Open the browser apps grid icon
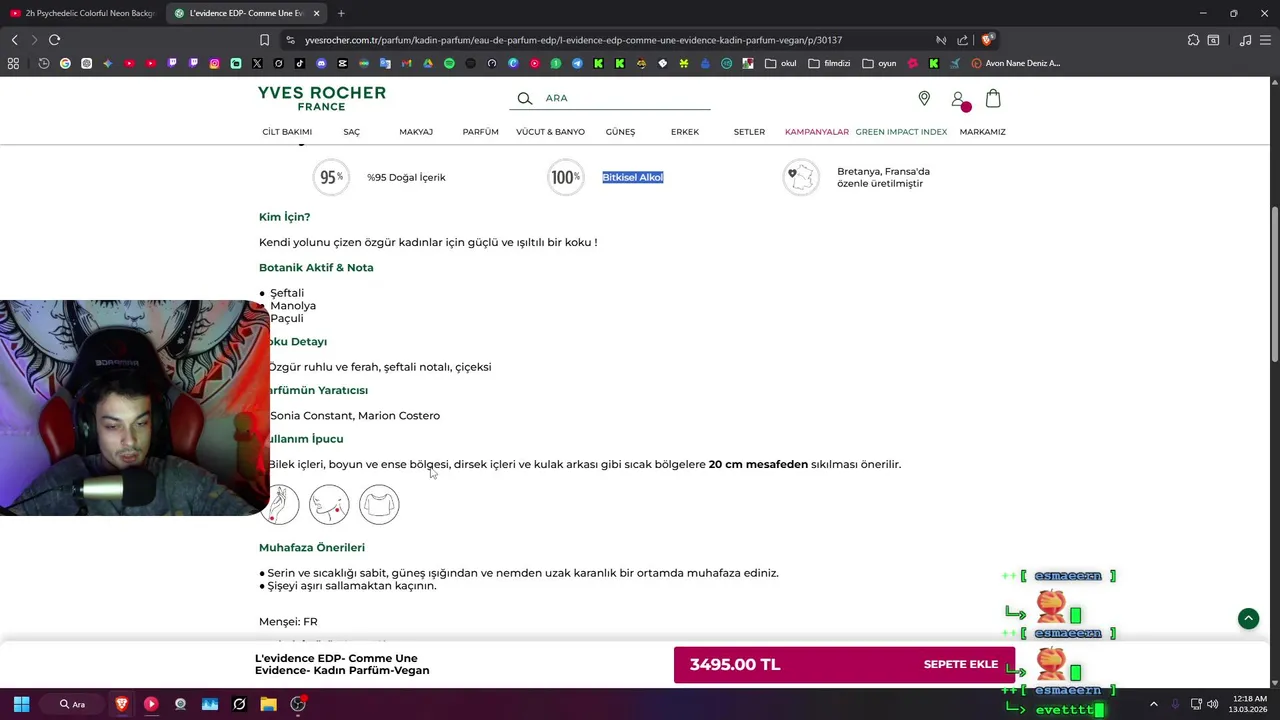Image resolution: width=1280 pixels, height=720 pixels. (x=13, y=63)
